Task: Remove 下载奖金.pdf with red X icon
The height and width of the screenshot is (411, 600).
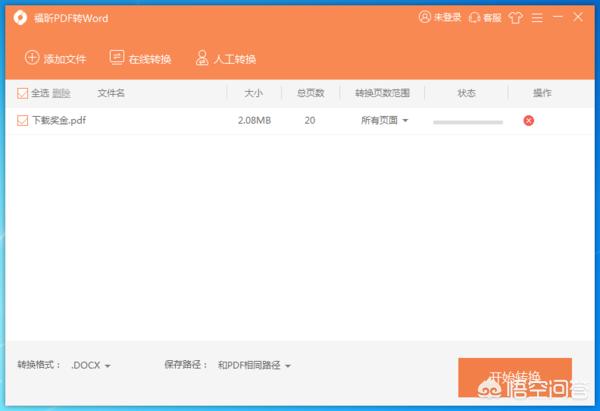Action: (528, 120)
